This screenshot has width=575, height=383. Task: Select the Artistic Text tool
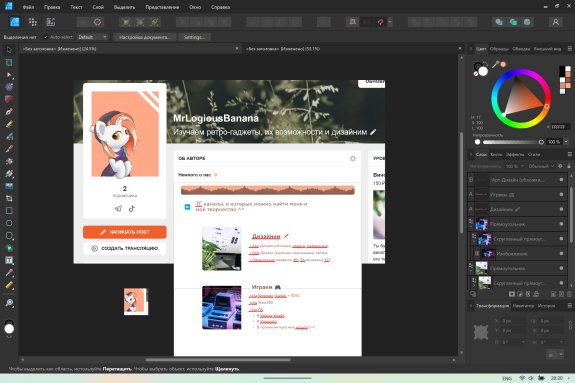[x=9, y=260]
